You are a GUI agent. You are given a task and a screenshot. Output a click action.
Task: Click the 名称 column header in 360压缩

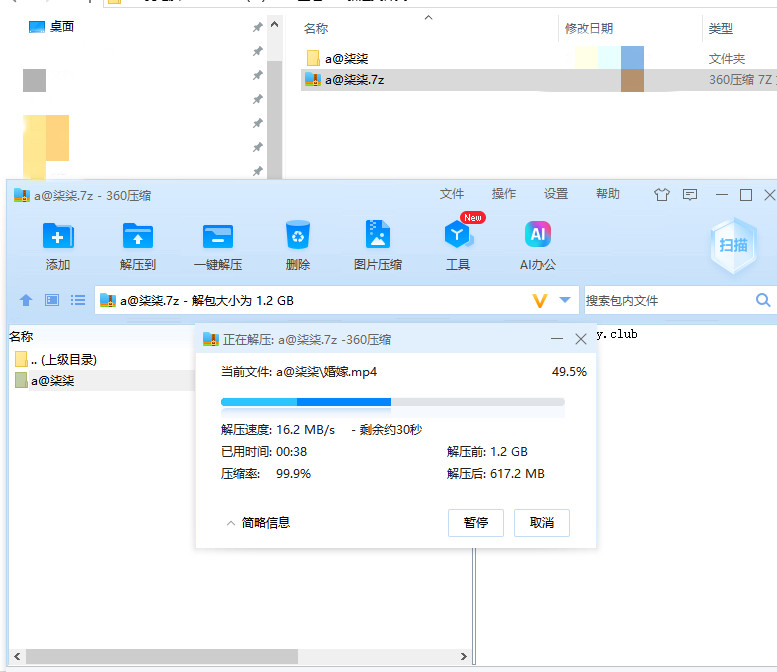click(x=21, y=336)
